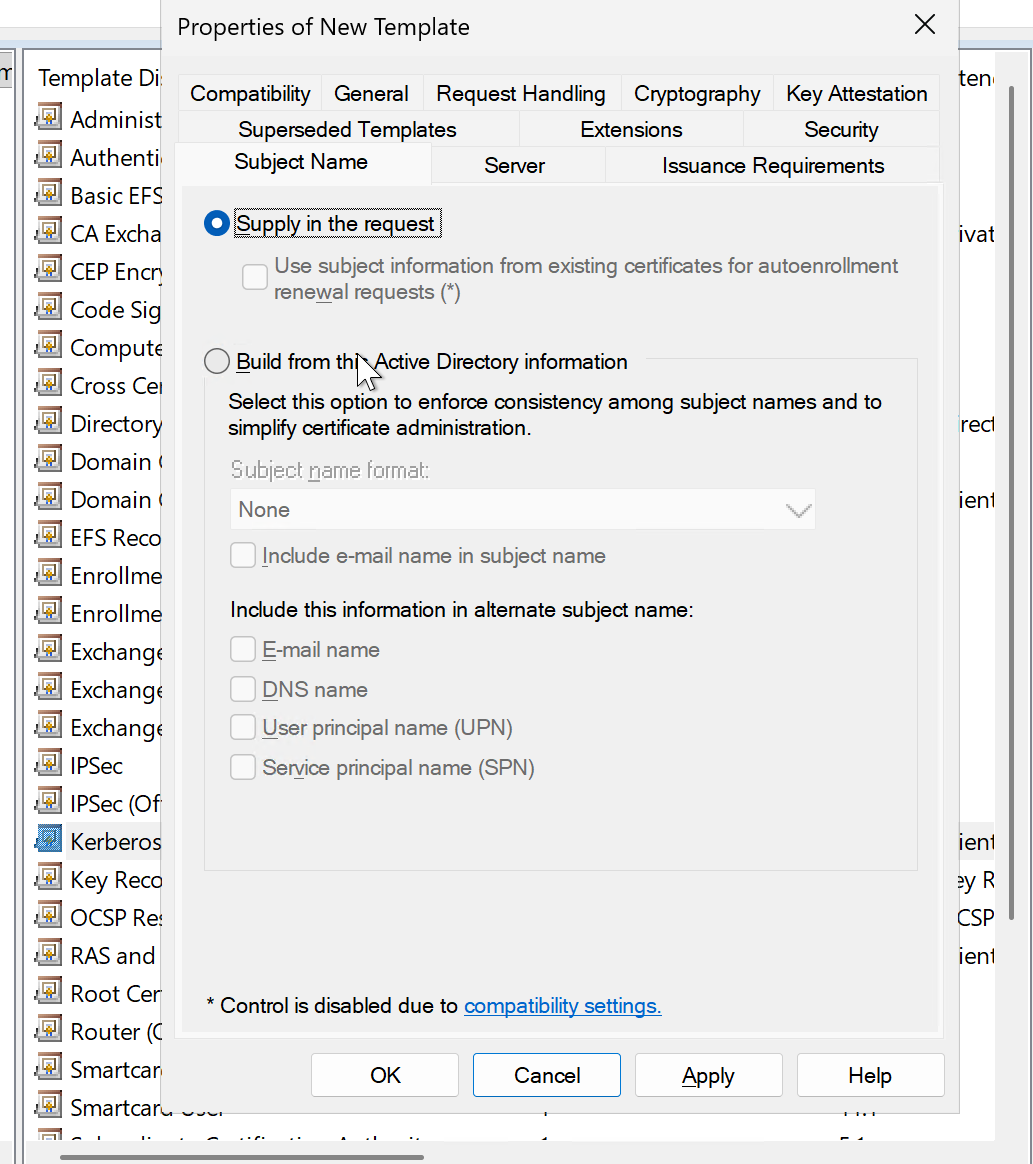Click the horizontal scrollbar at bottom

click(242, 1158)
